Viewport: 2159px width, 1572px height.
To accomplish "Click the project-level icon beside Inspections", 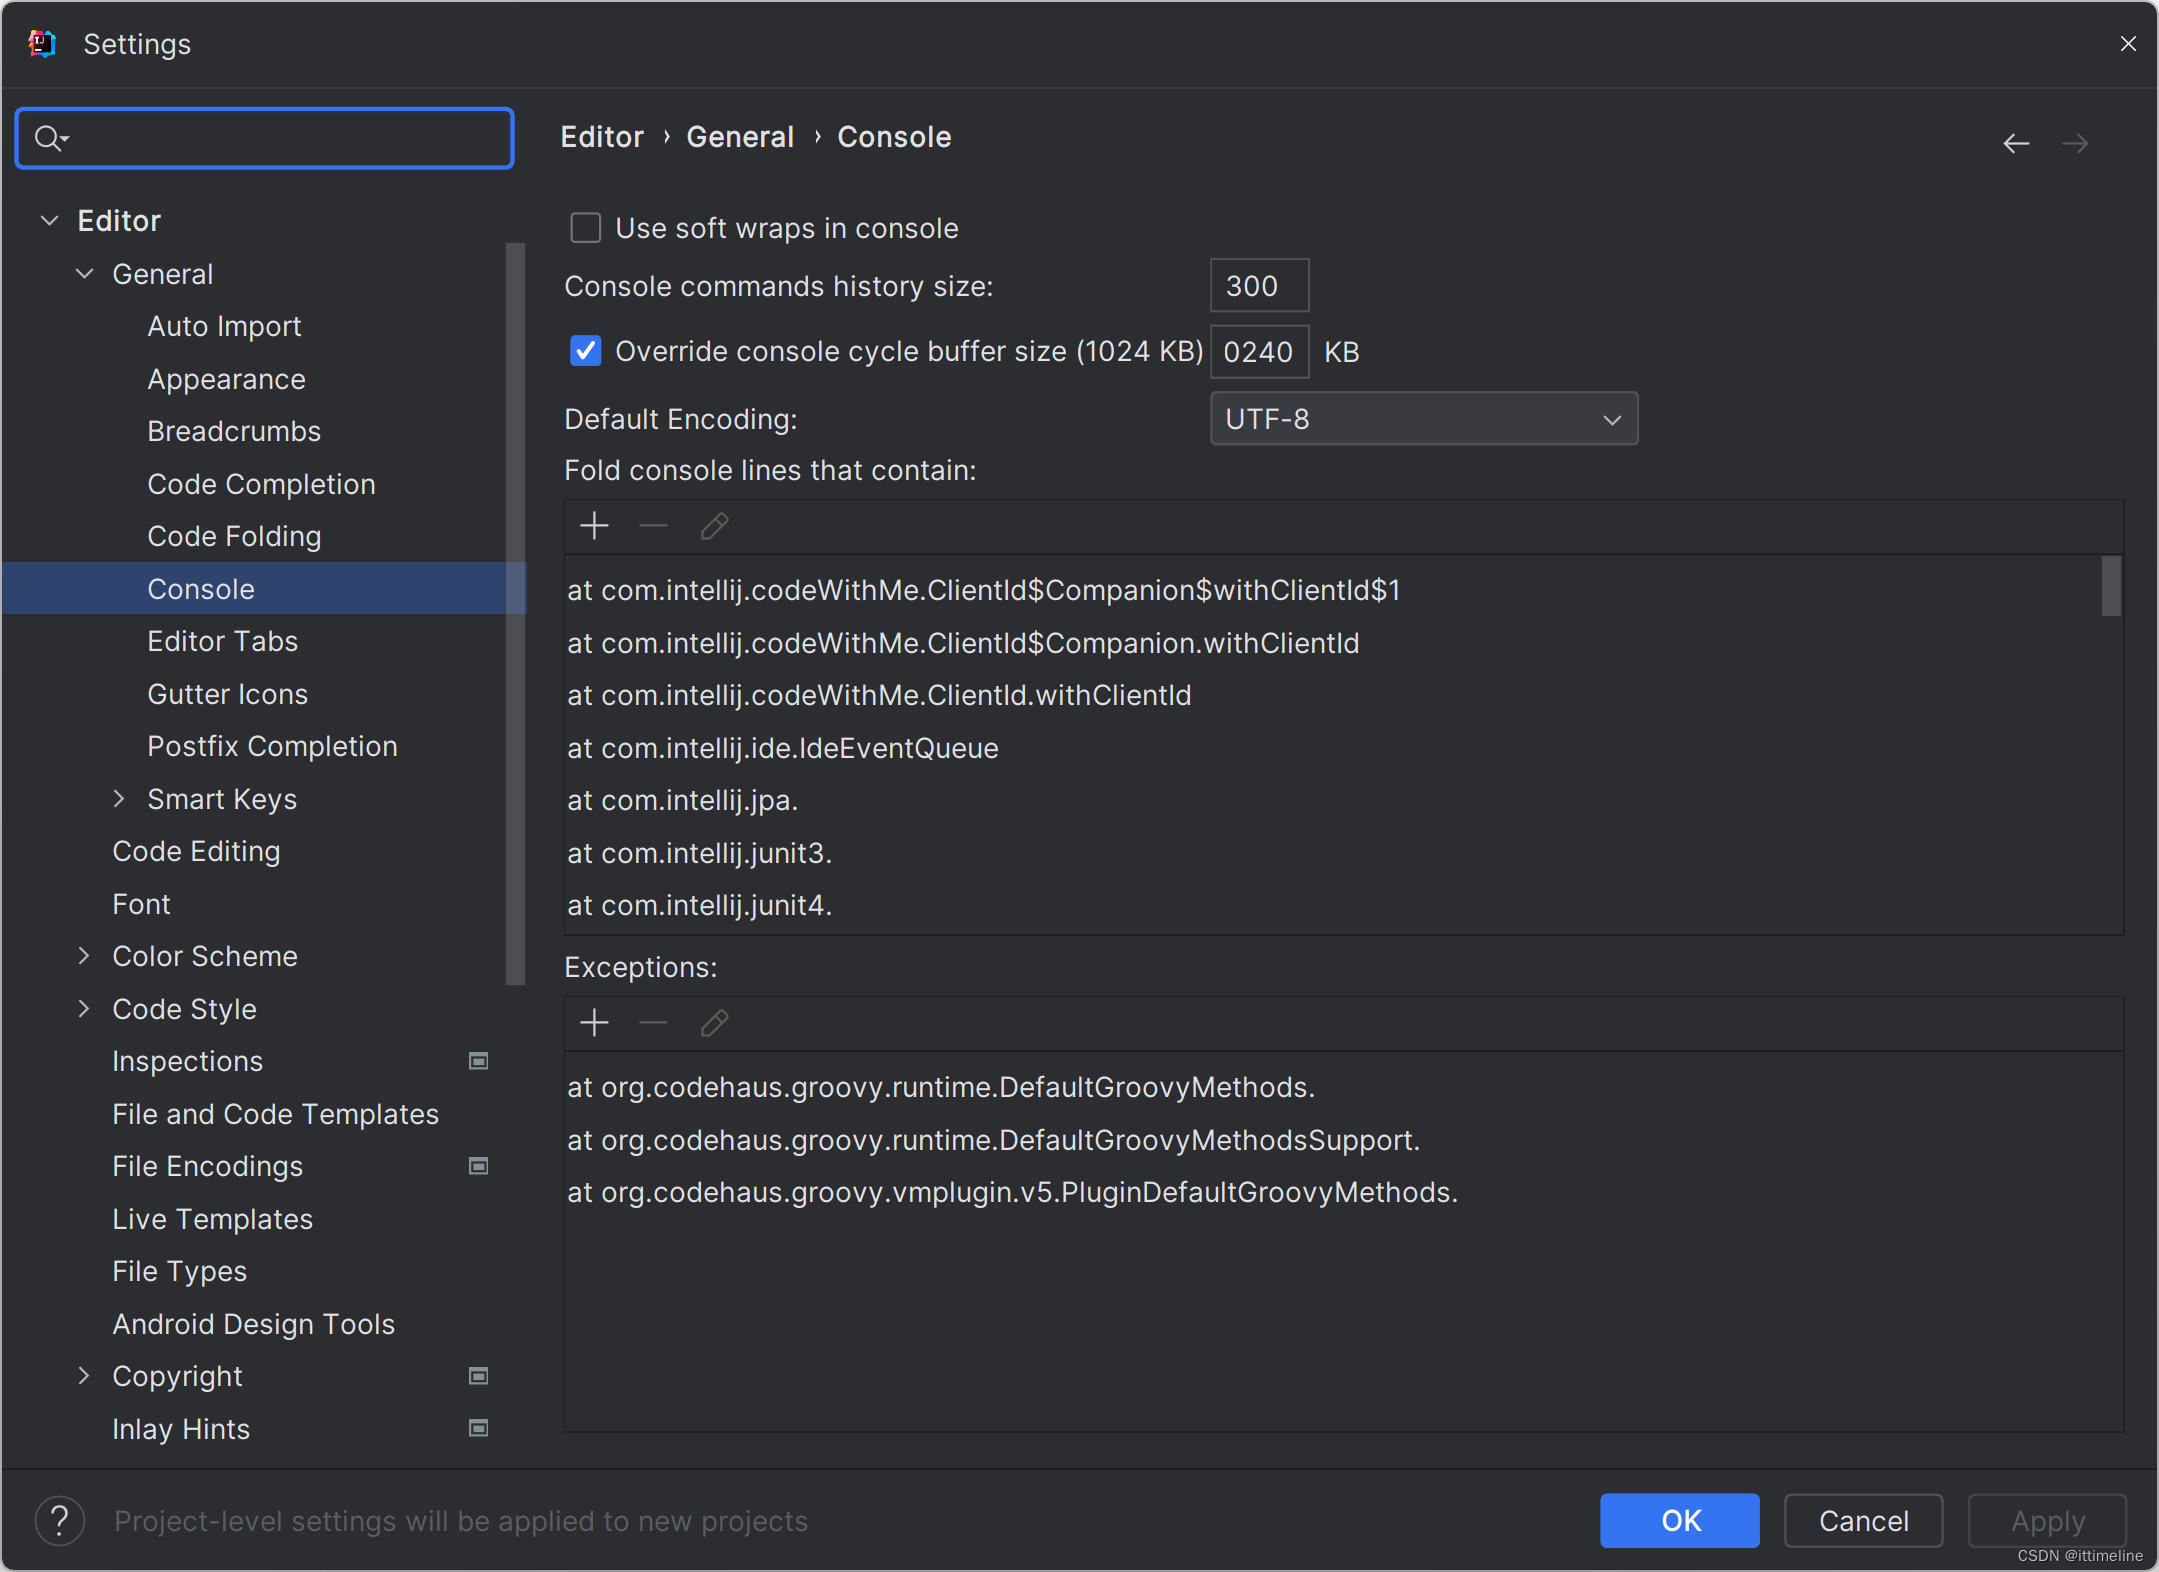I will 479,1061.
